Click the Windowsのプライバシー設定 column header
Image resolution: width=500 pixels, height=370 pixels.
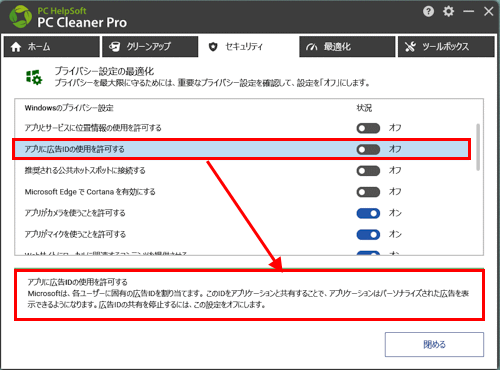tap(69, 108)
